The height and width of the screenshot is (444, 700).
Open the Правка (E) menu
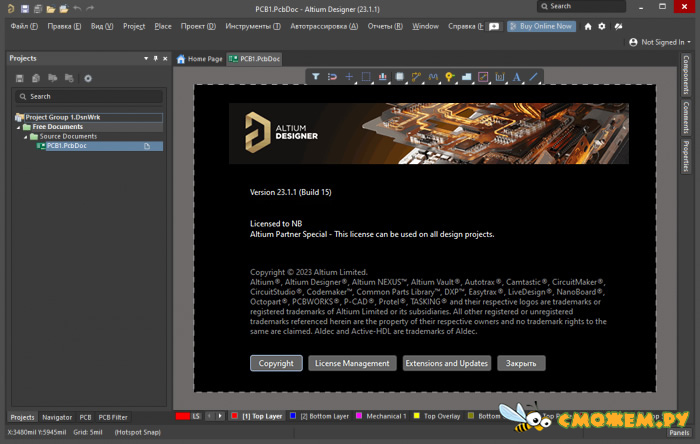pyautogui.click(x=64, y=26)
